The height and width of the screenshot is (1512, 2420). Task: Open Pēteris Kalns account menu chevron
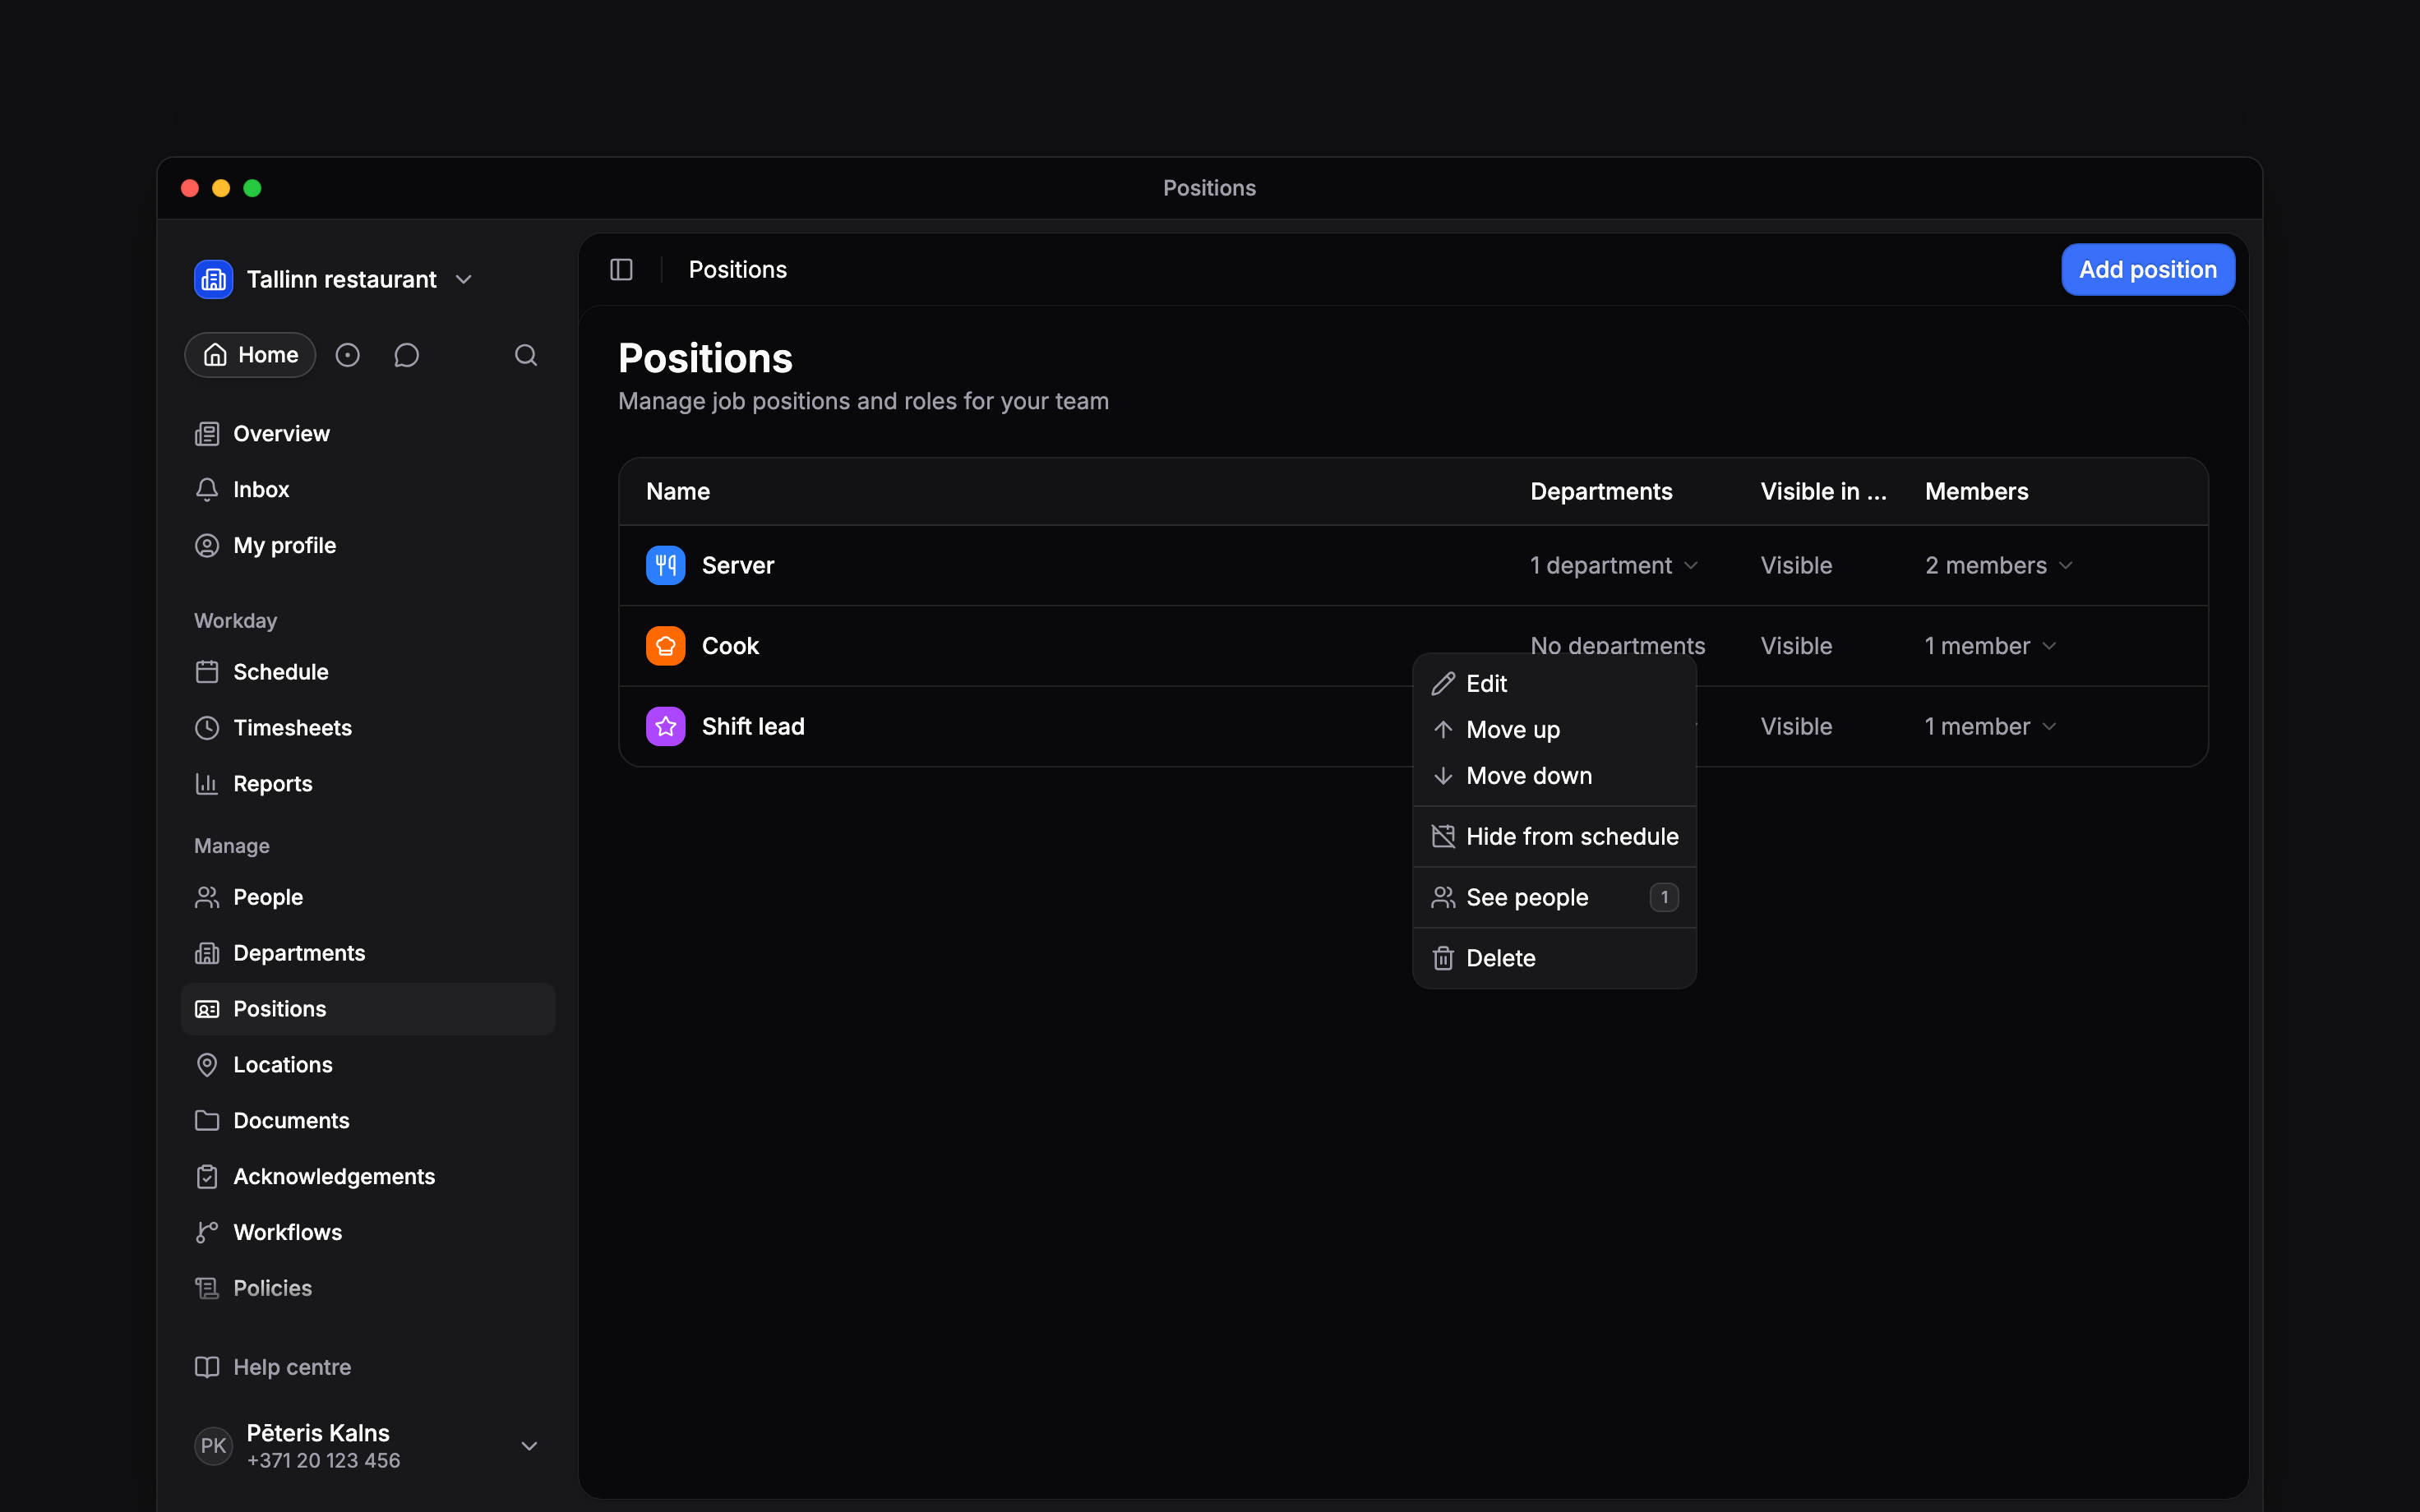(x=530, y=1446)
